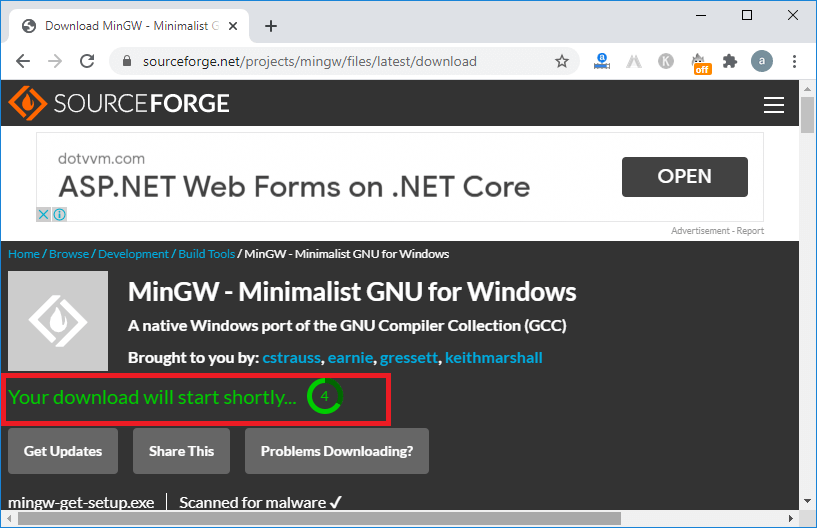Screen dimensions: 817x528
Task: Click Get Updates button
Action: 63,451
